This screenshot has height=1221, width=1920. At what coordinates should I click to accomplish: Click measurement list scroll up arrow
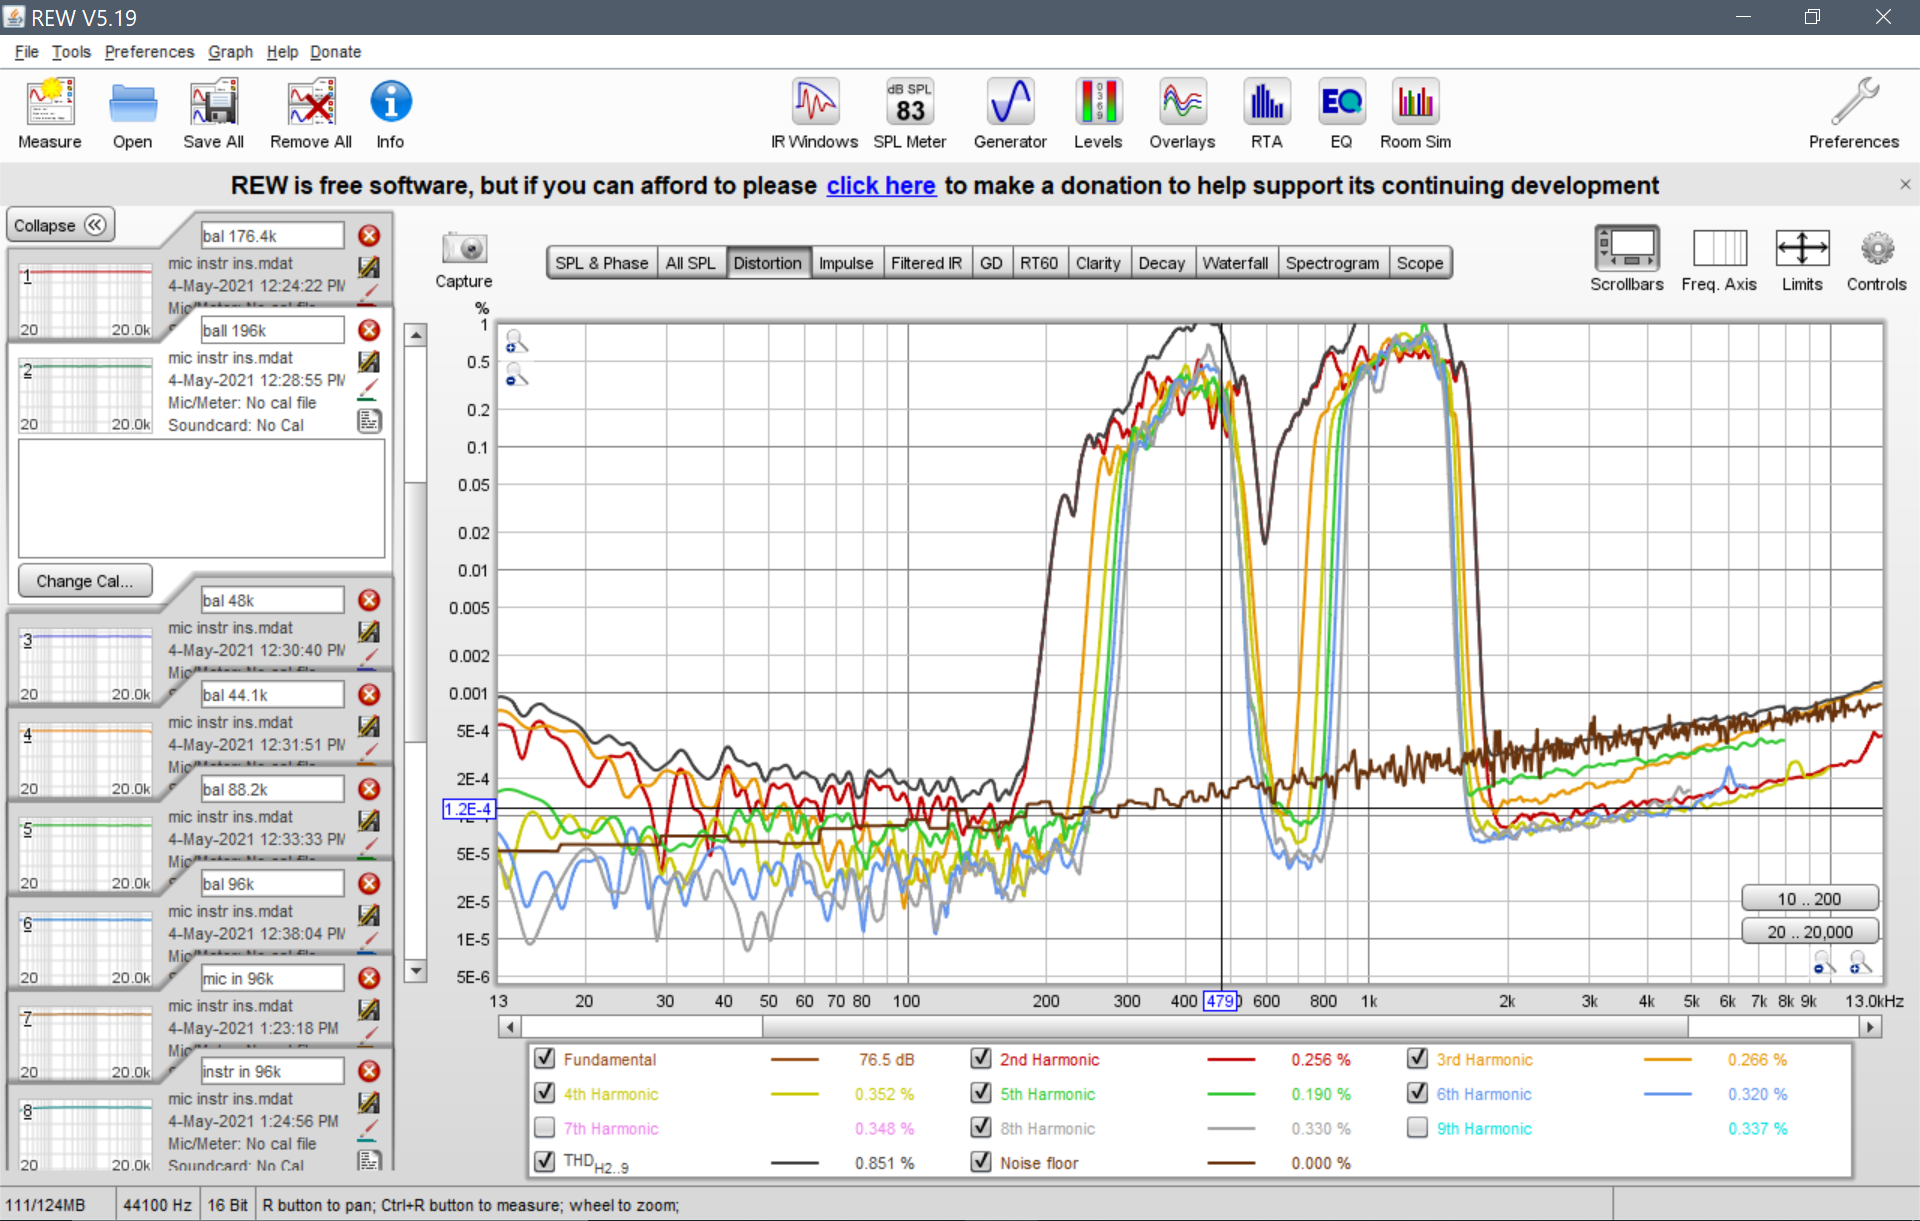point(416,335)
